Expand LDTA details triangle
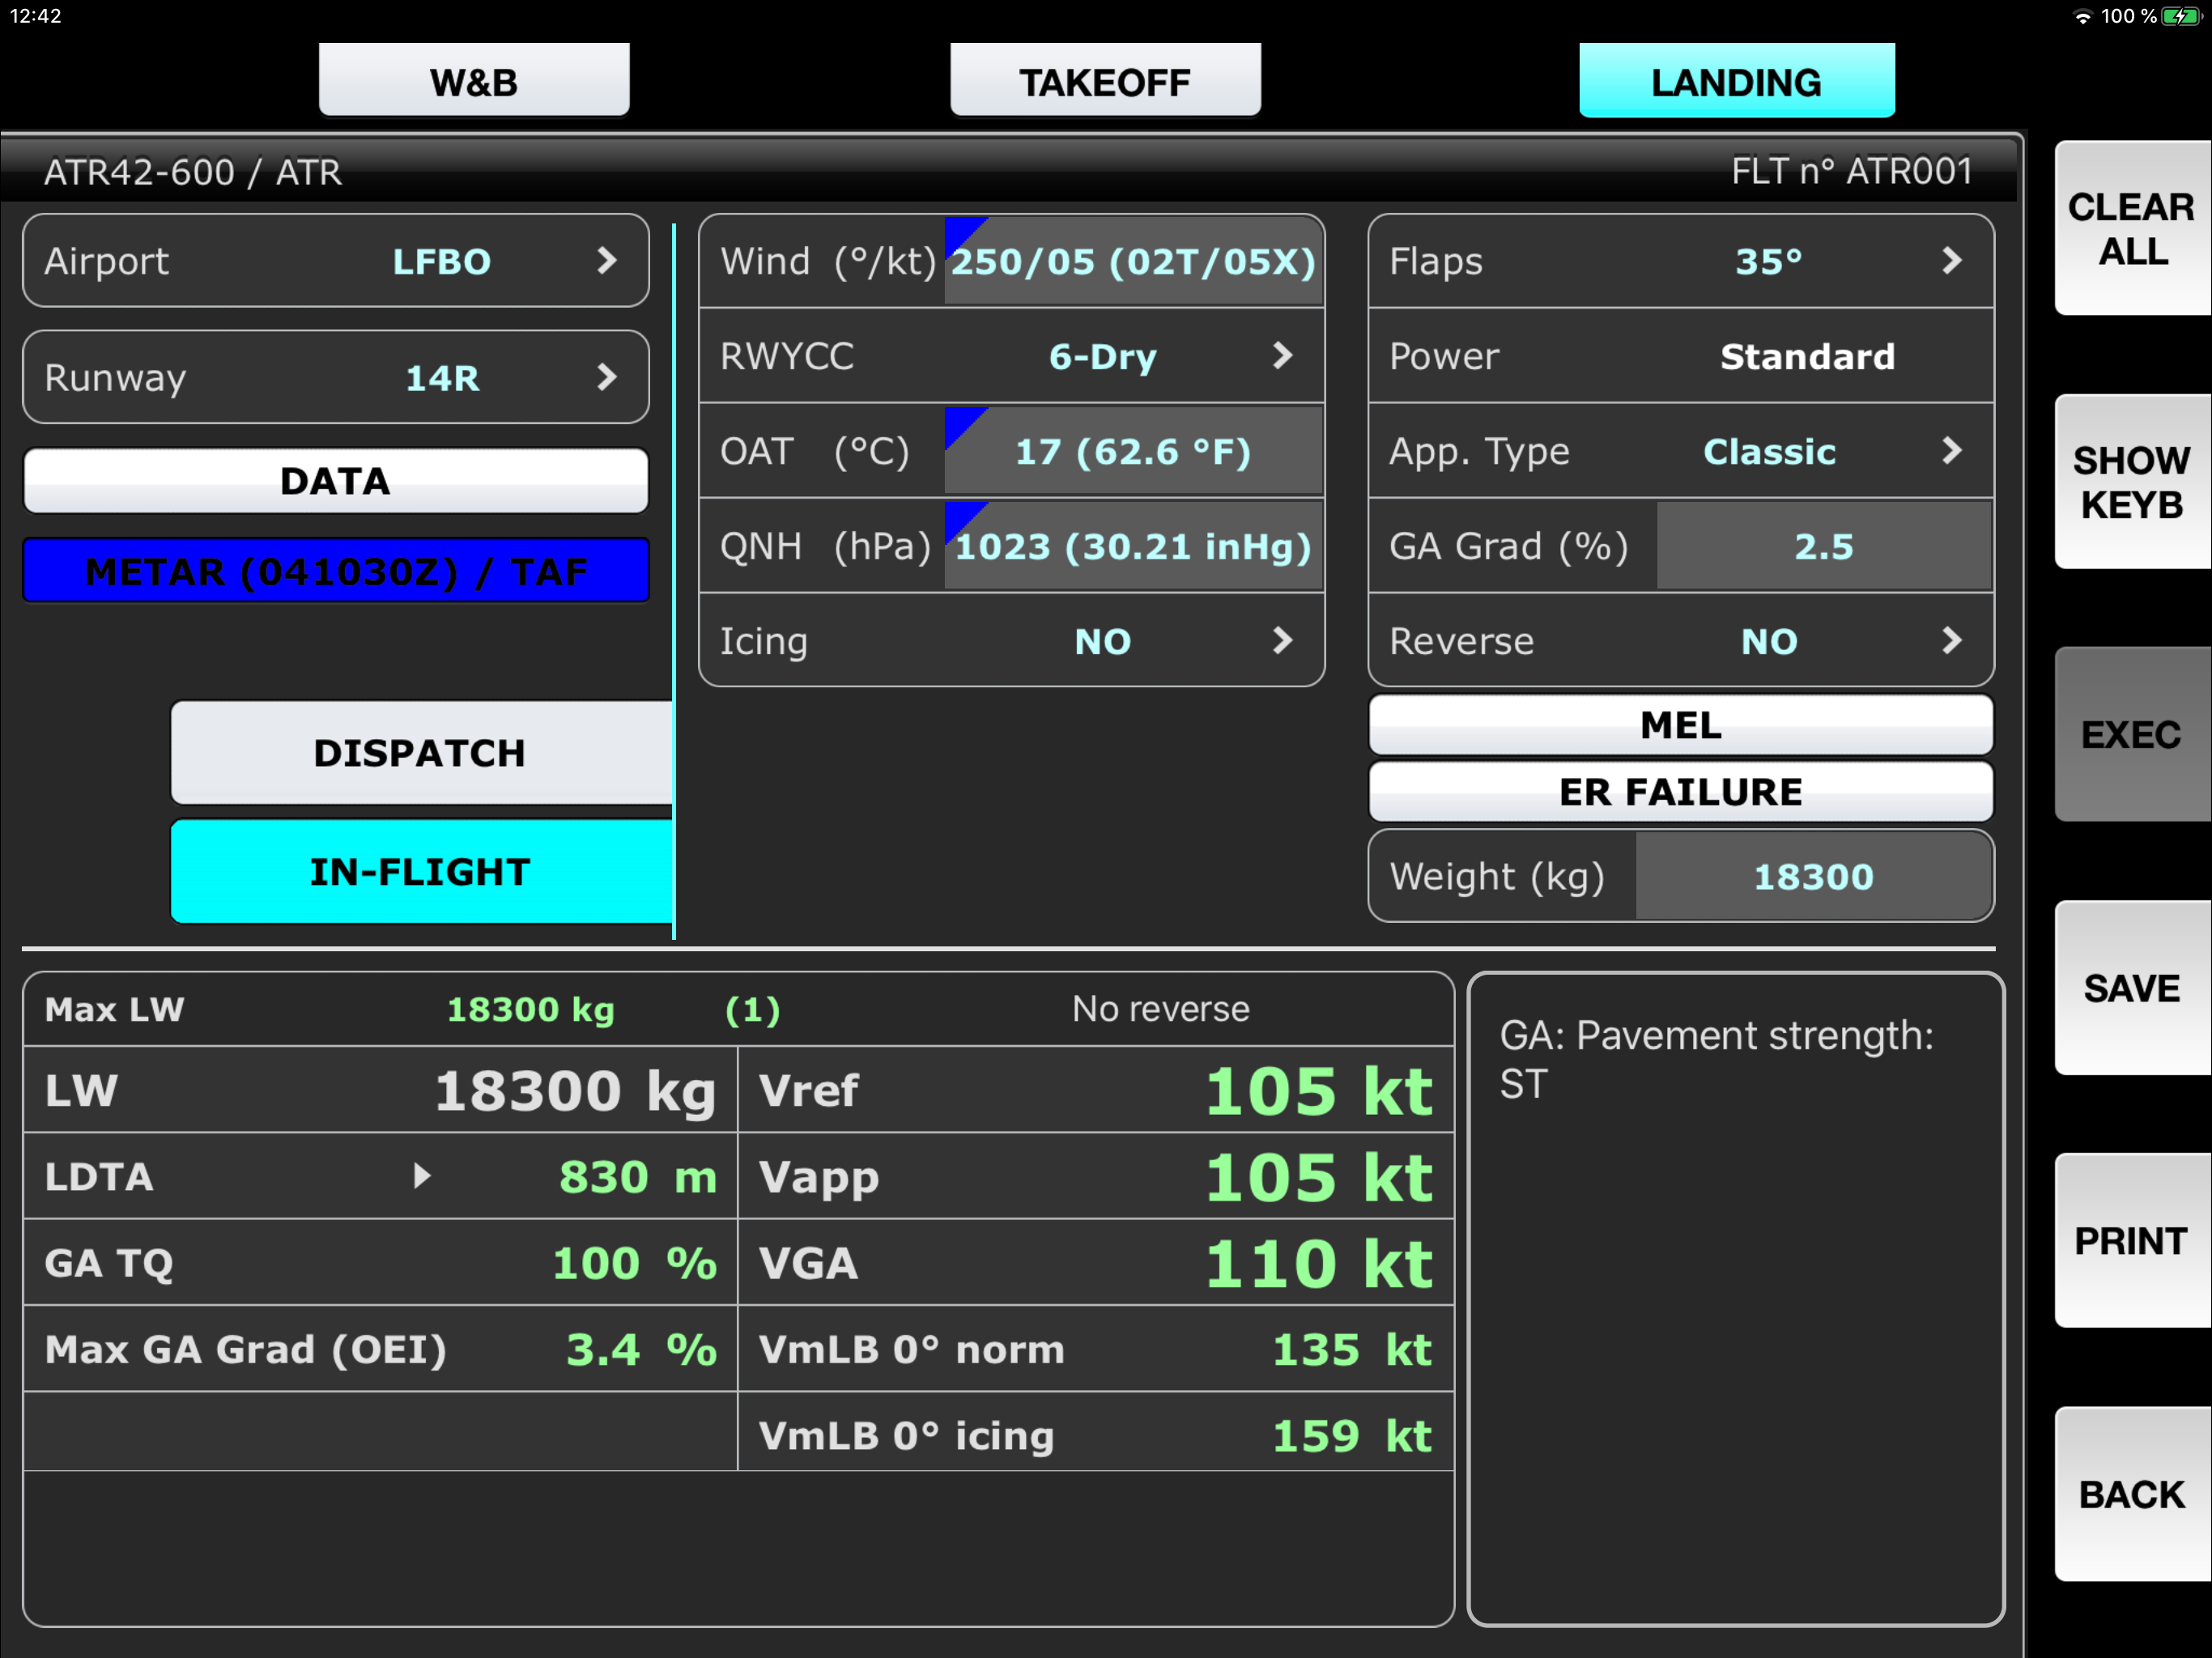The width and height of the screenshot is (2212, 1658). point(422,1176)
